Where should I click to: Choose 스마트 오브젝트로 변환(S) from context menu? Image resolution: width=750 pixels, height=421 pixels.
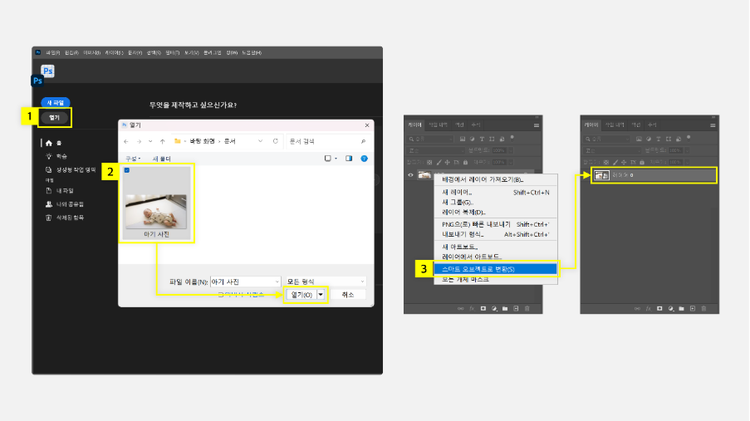click(x=496, y=269)
